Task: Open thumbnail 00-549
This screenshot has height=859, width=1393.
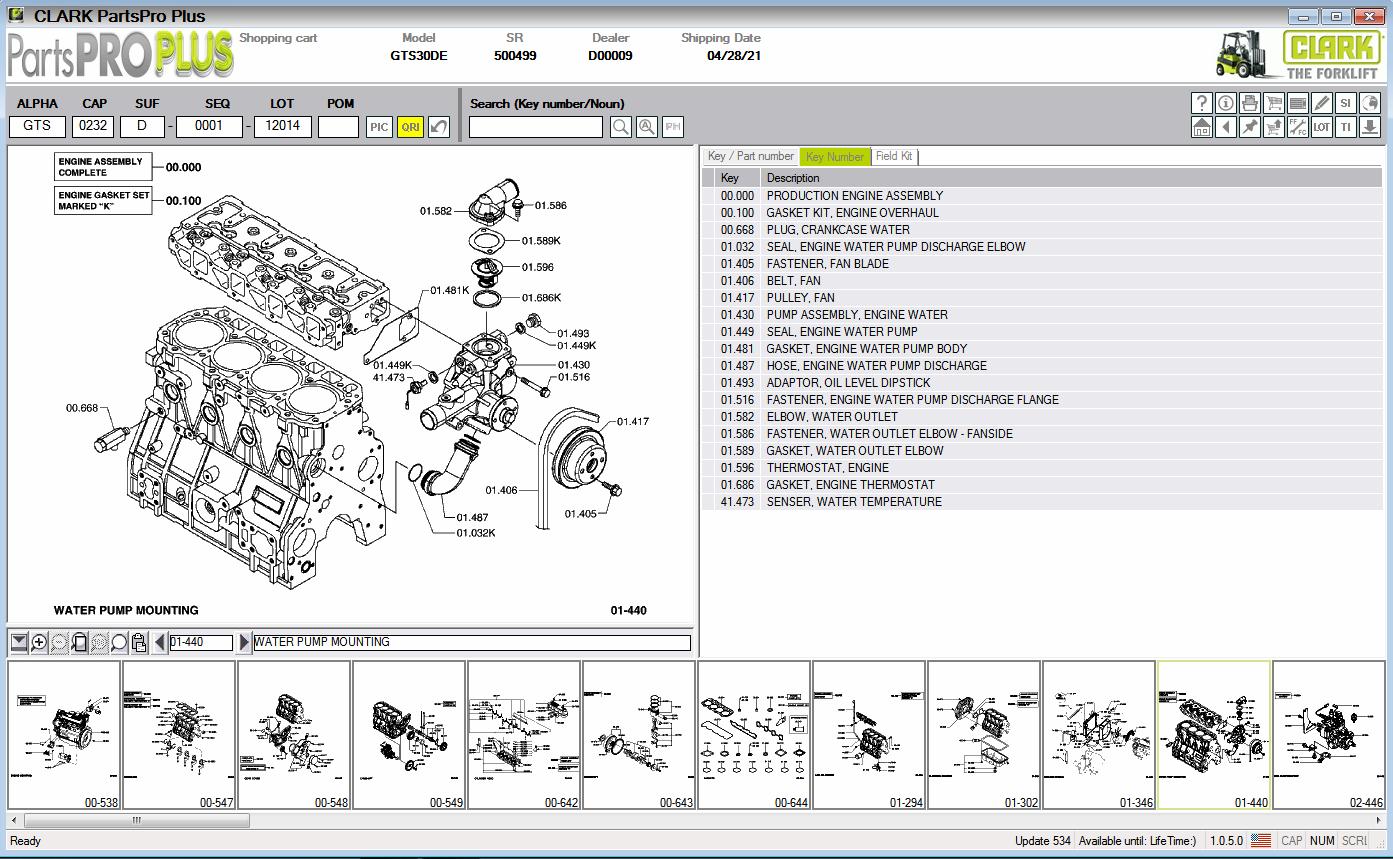Action: point(409,735)
